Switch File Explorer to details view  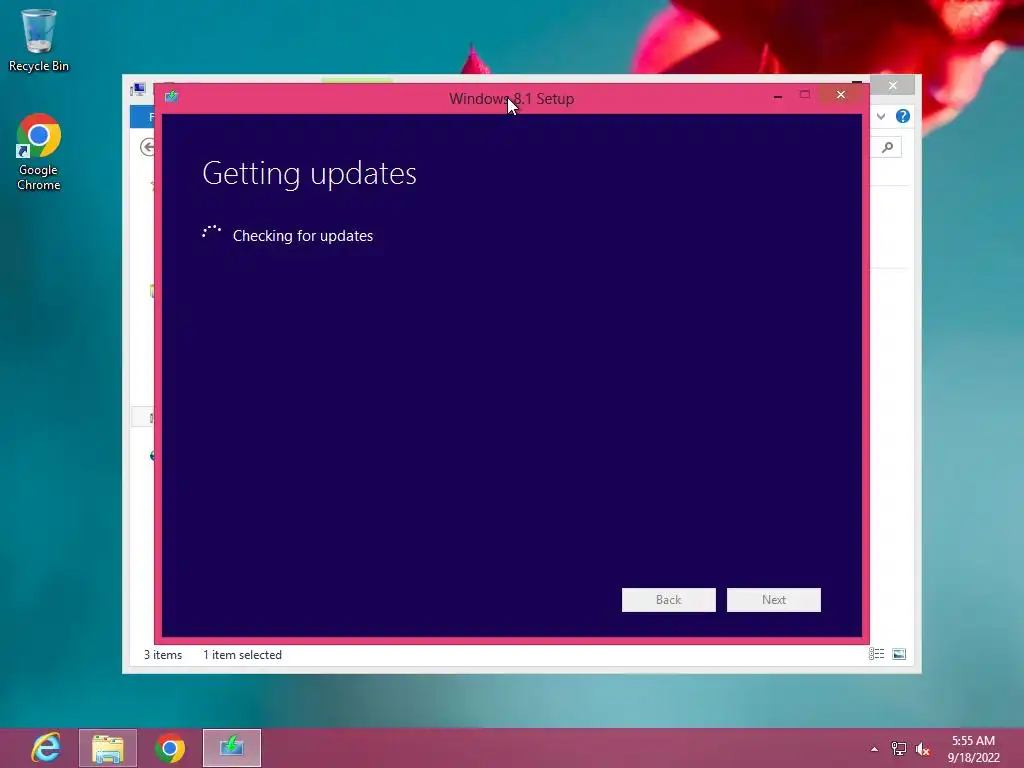(x=876, y=654)
